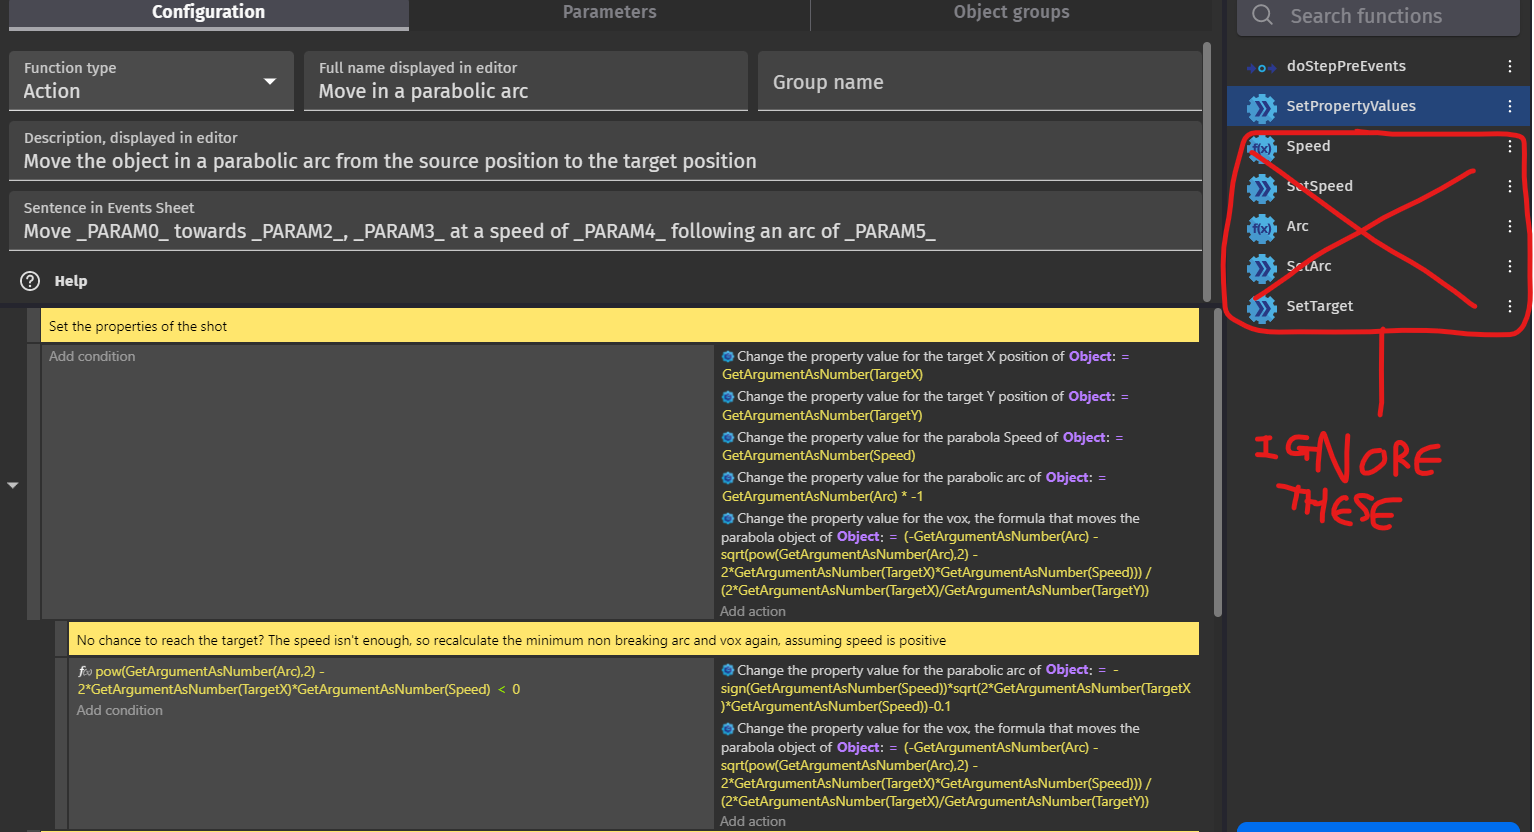
Task: Switch to the Parameters tab
Action: tap(609, 12)
